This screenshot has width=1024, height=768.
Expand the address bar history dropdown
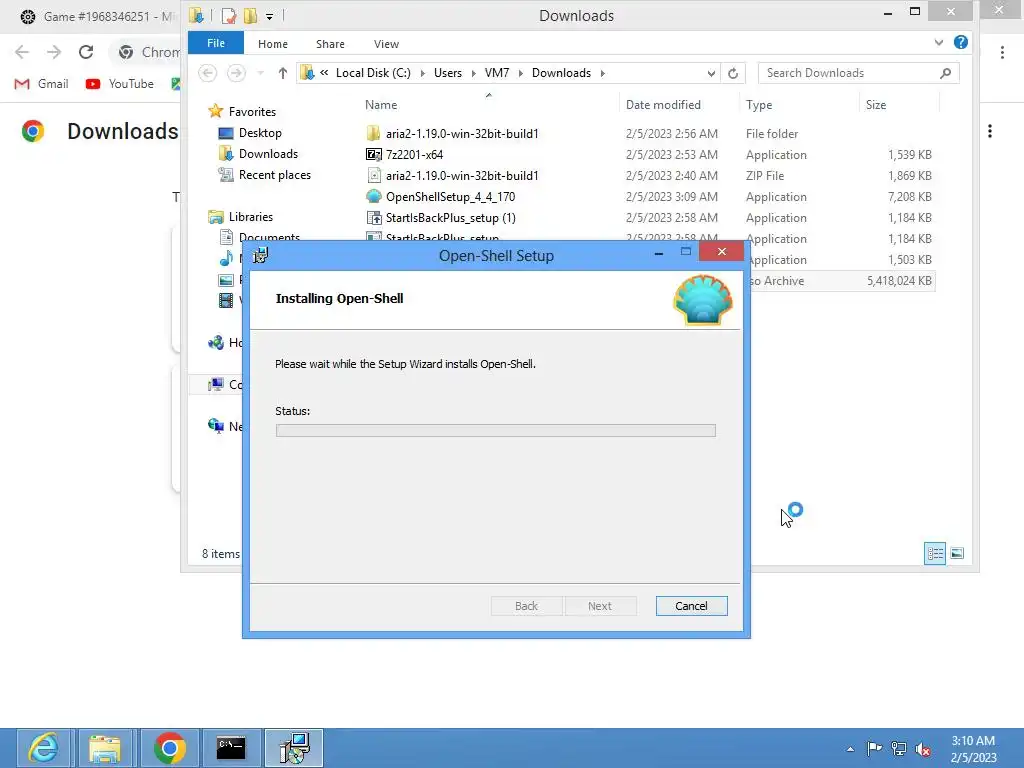click(711, 73)
